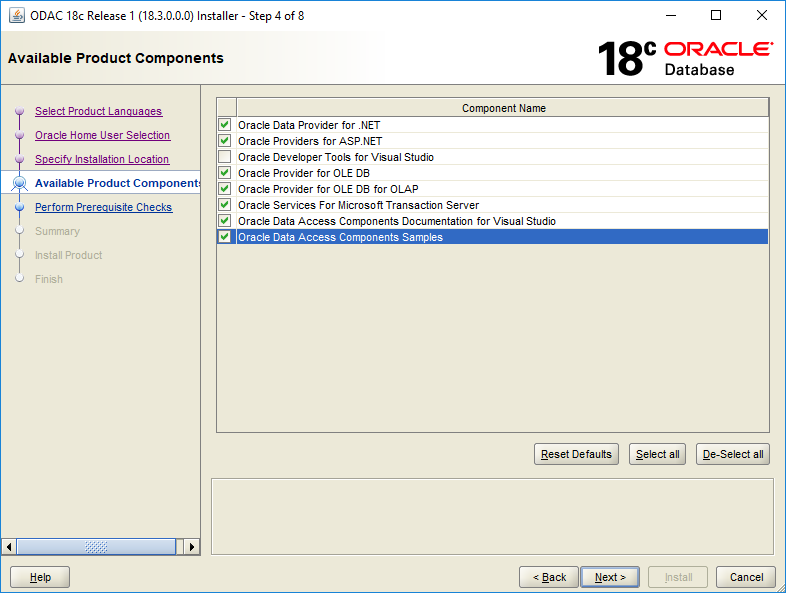Open the Oracle Home User Selection step
This screenshot has height=593, width=786.
(102, 135)
